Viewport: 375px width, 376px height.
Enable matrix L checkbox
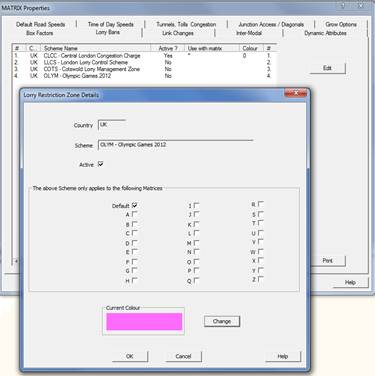[x=196, y=233]
